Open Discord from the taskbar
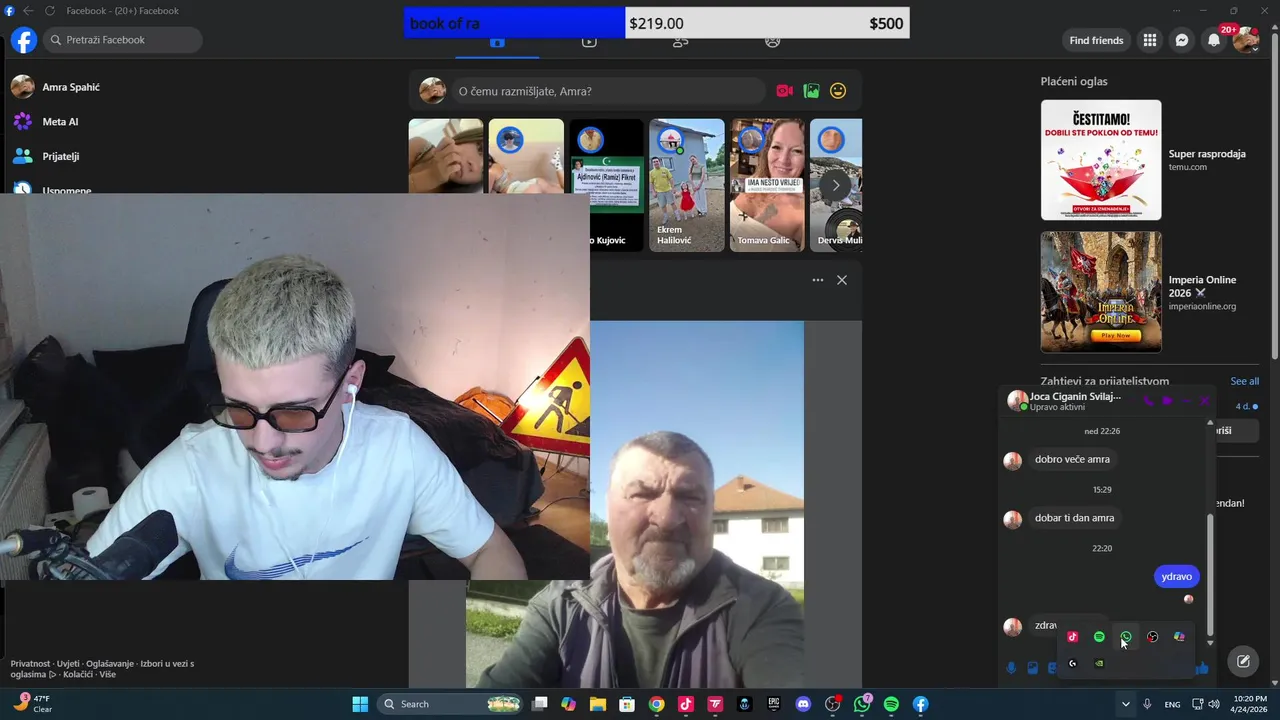1280x720 pixels. pos(803,704)
